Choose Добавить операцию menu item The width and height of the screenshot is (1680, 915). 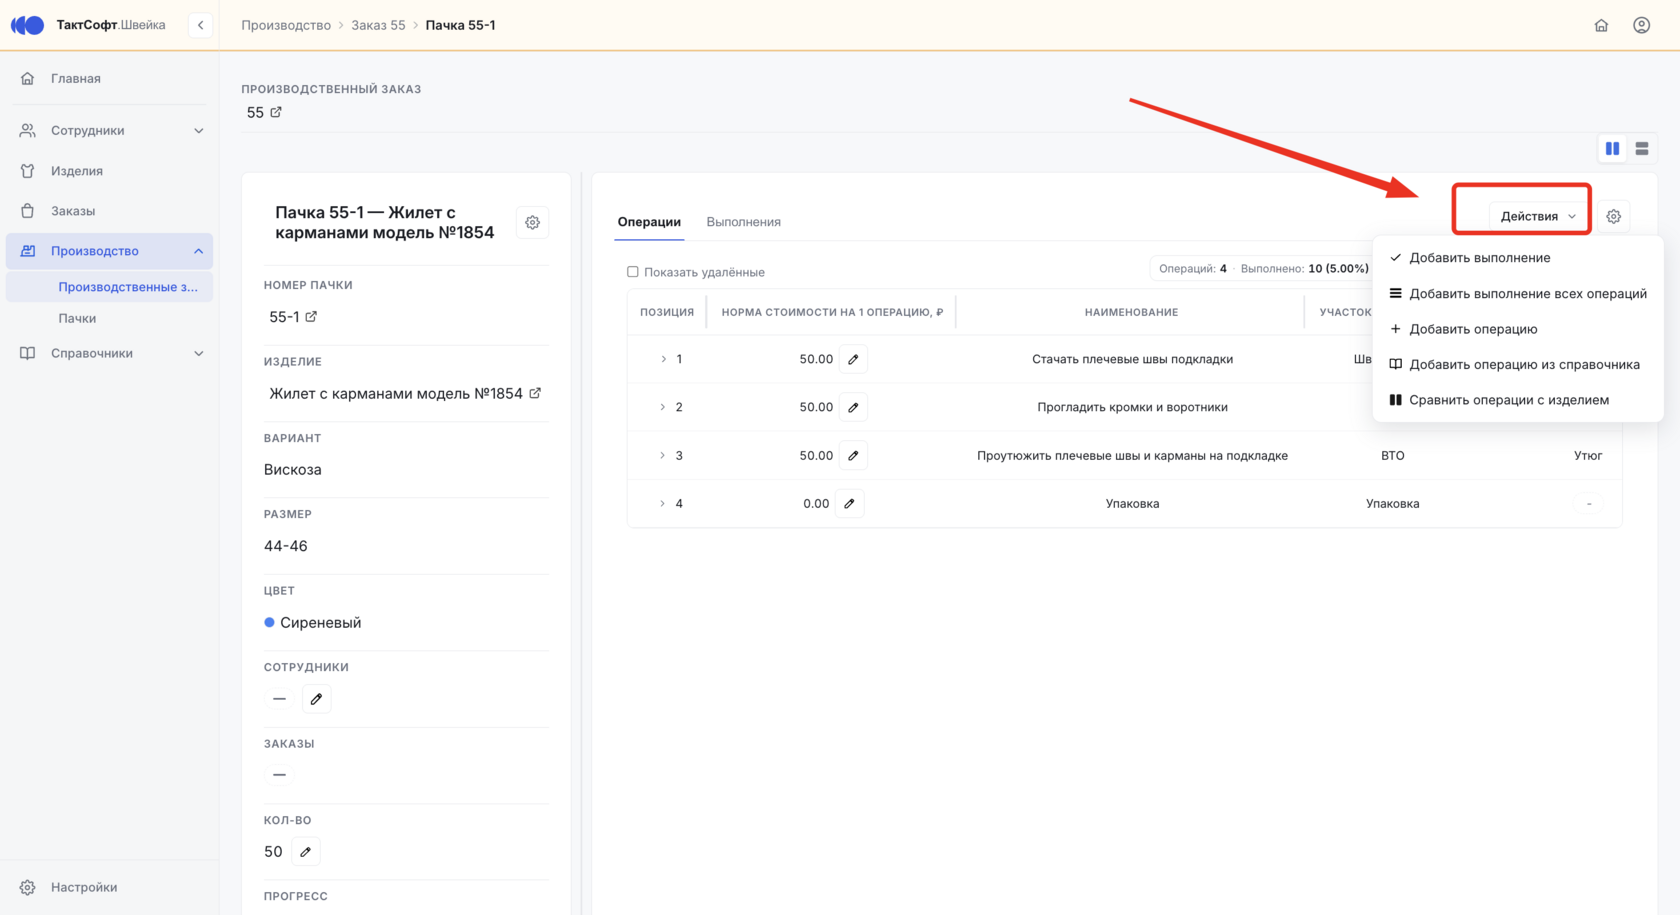click(1518, 329)
